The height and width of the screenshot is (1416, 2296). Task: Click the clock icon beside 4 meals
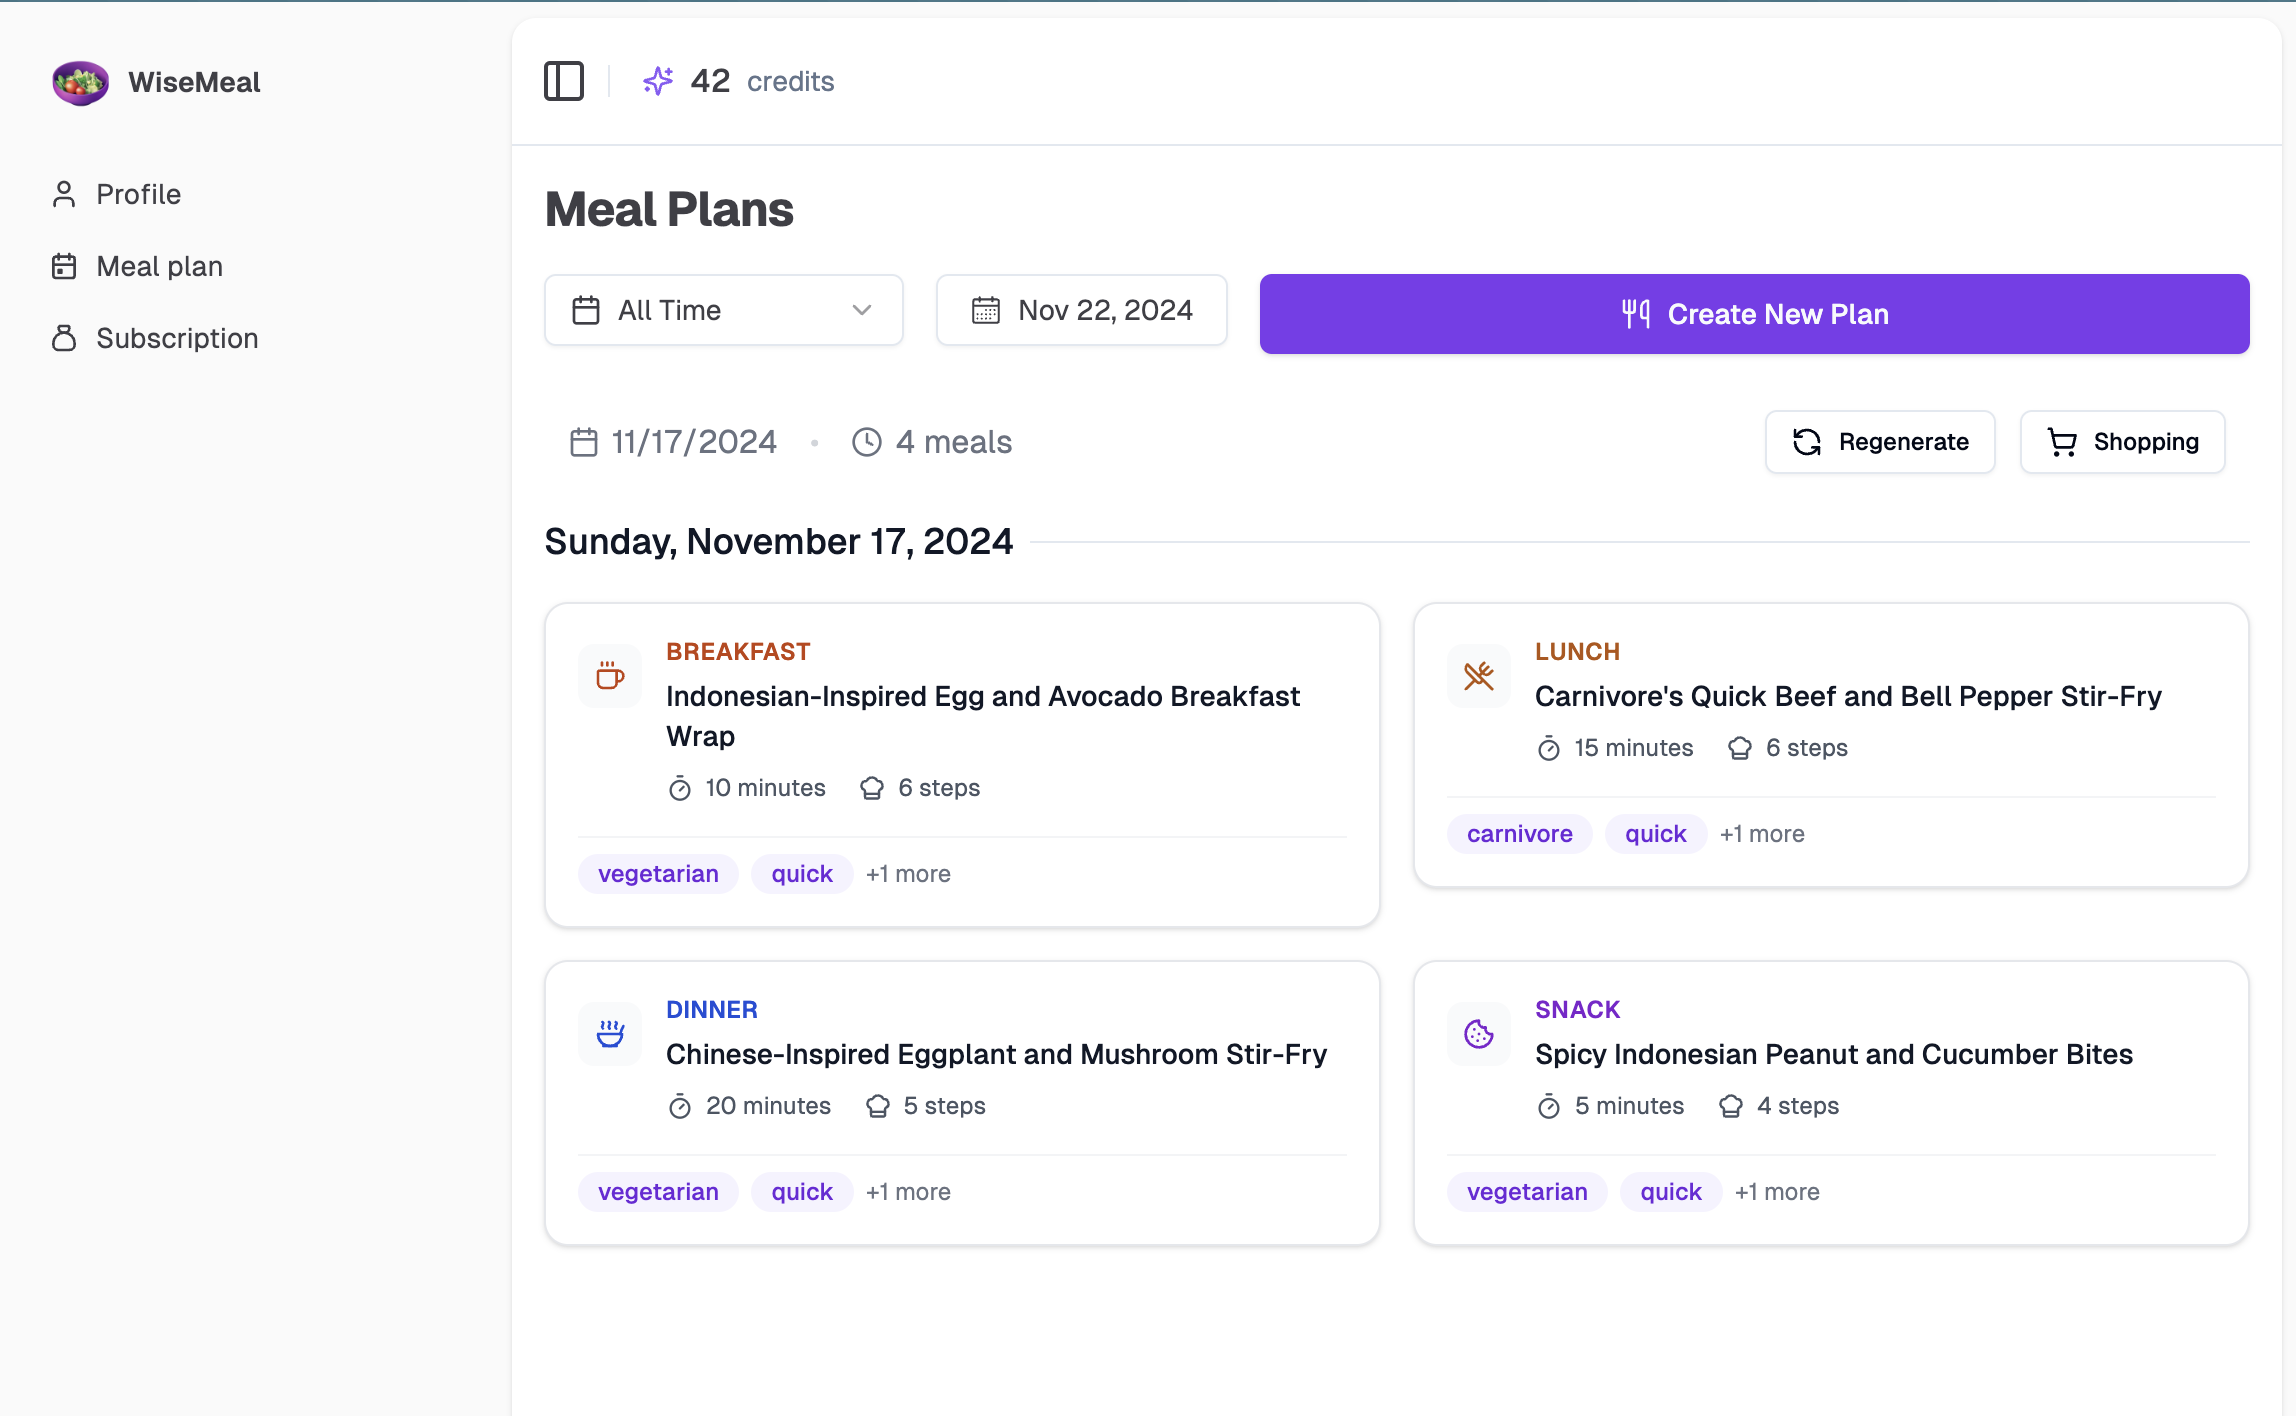tap(867, 442)
